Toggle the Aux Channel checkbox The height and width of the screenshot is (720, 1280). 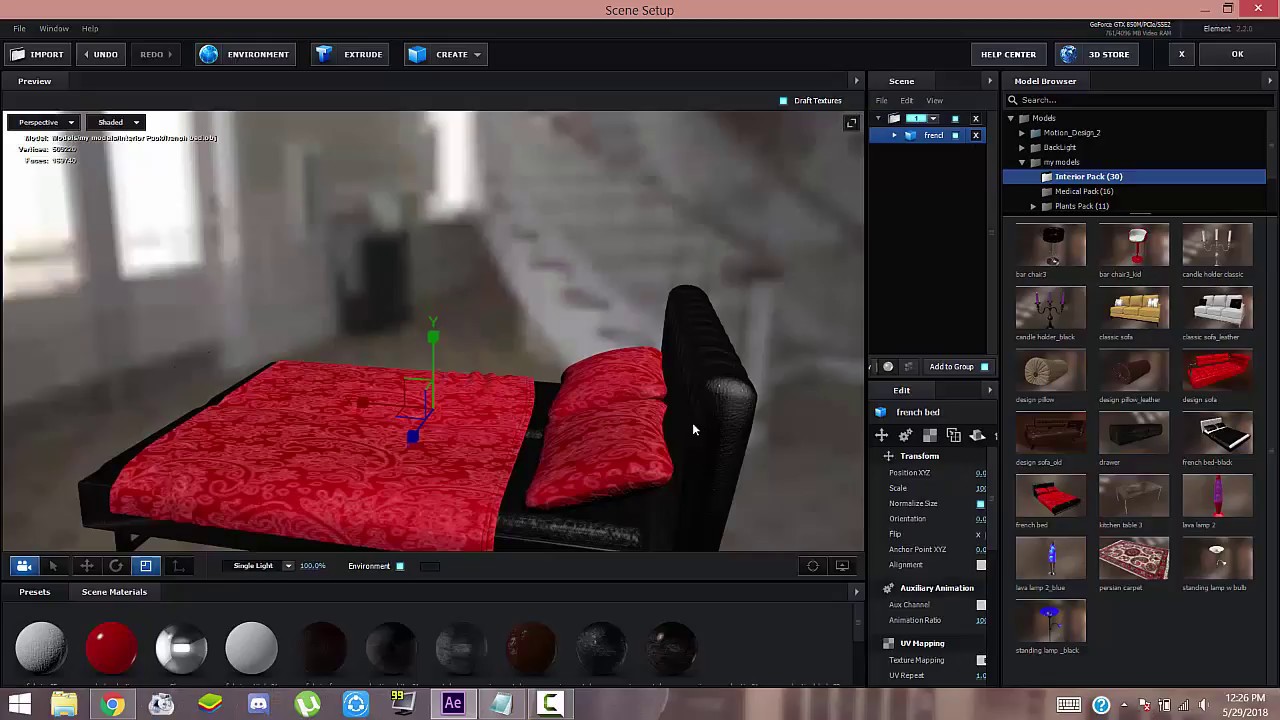981,605
